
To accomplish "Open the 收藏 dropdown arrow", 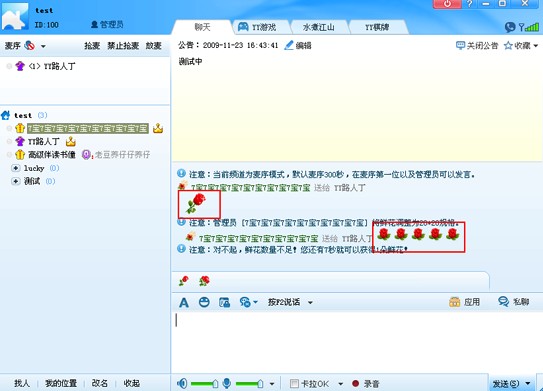I will [535, 45].
